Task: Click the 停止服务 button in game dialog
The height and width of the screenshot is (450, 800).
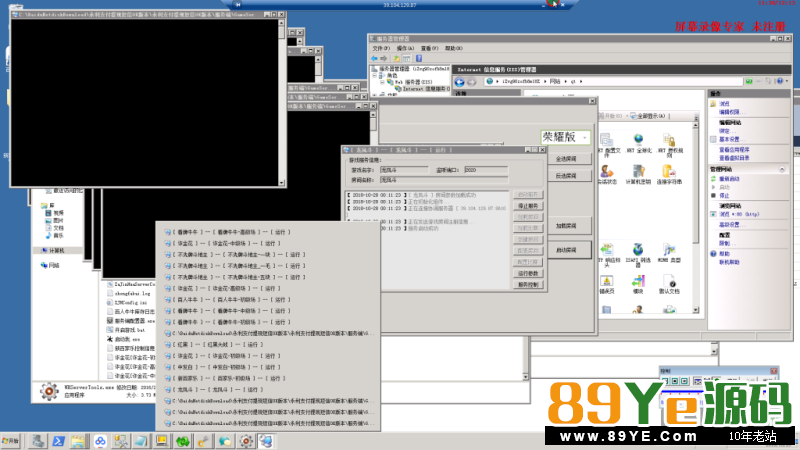Action: click(528, 206)
